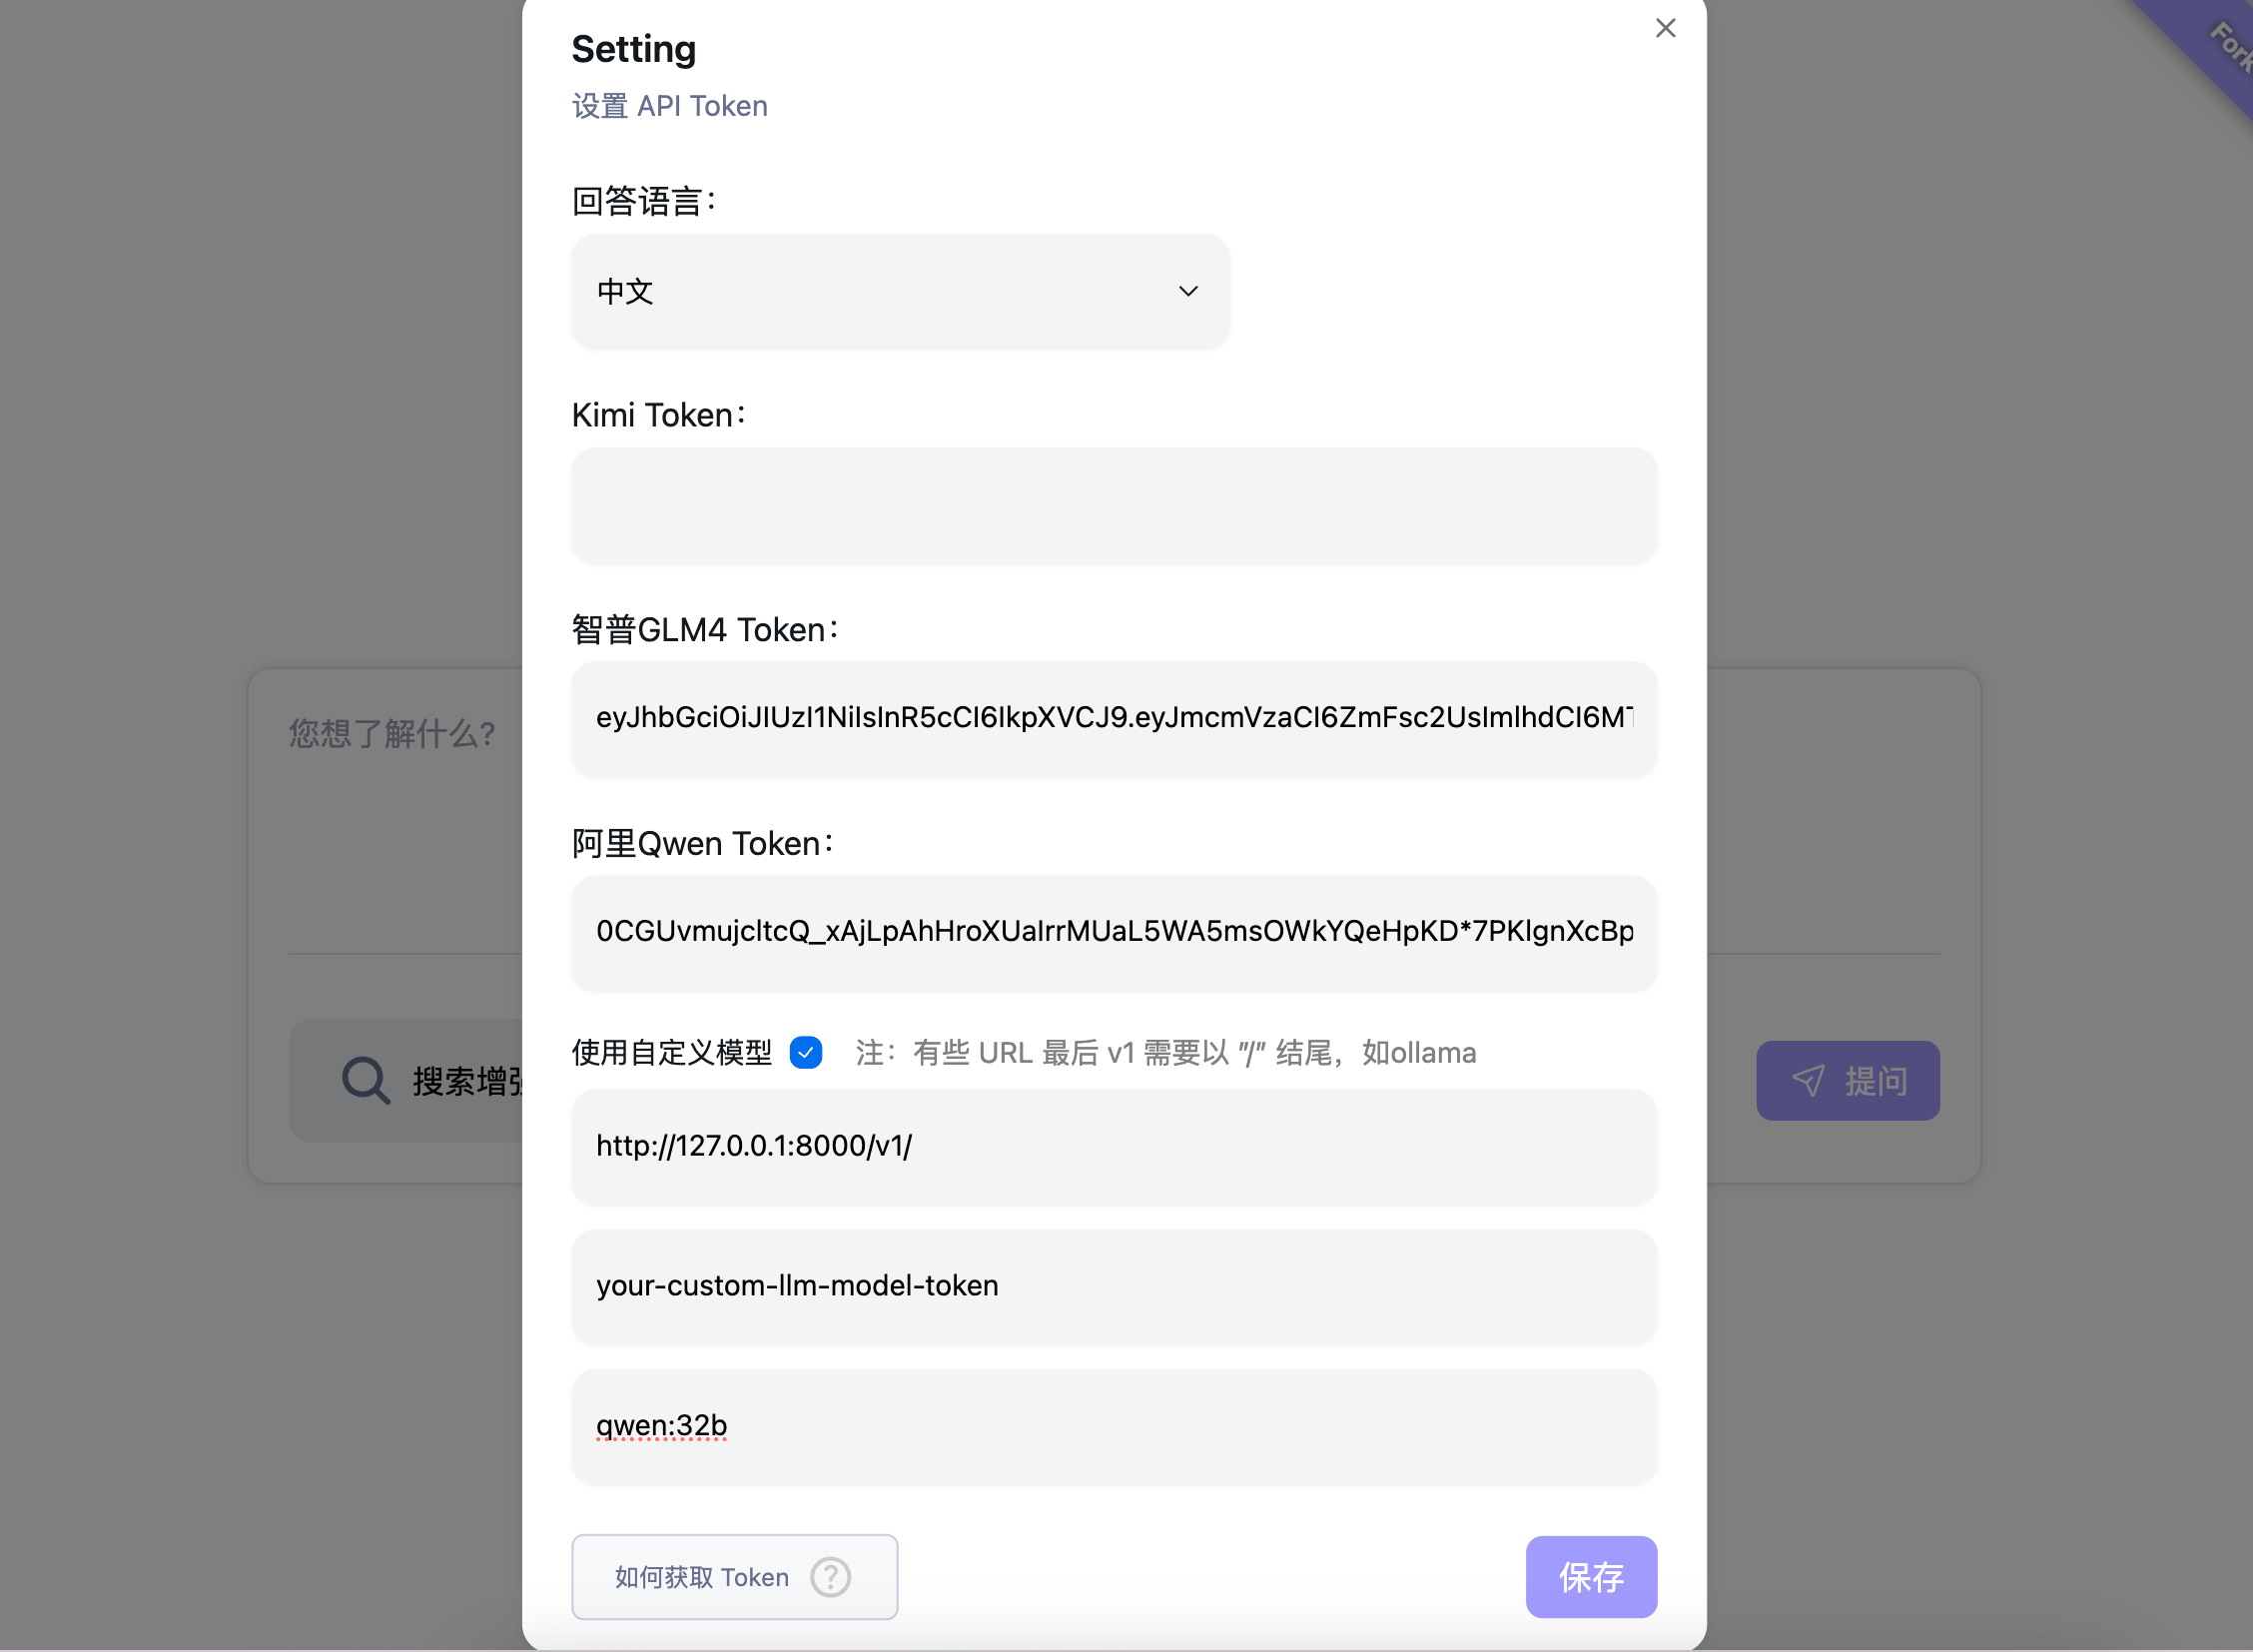Click the 您想了解什么 question area in the background
Screen dimensions: 2253x1652
click(x=390, y=734)
